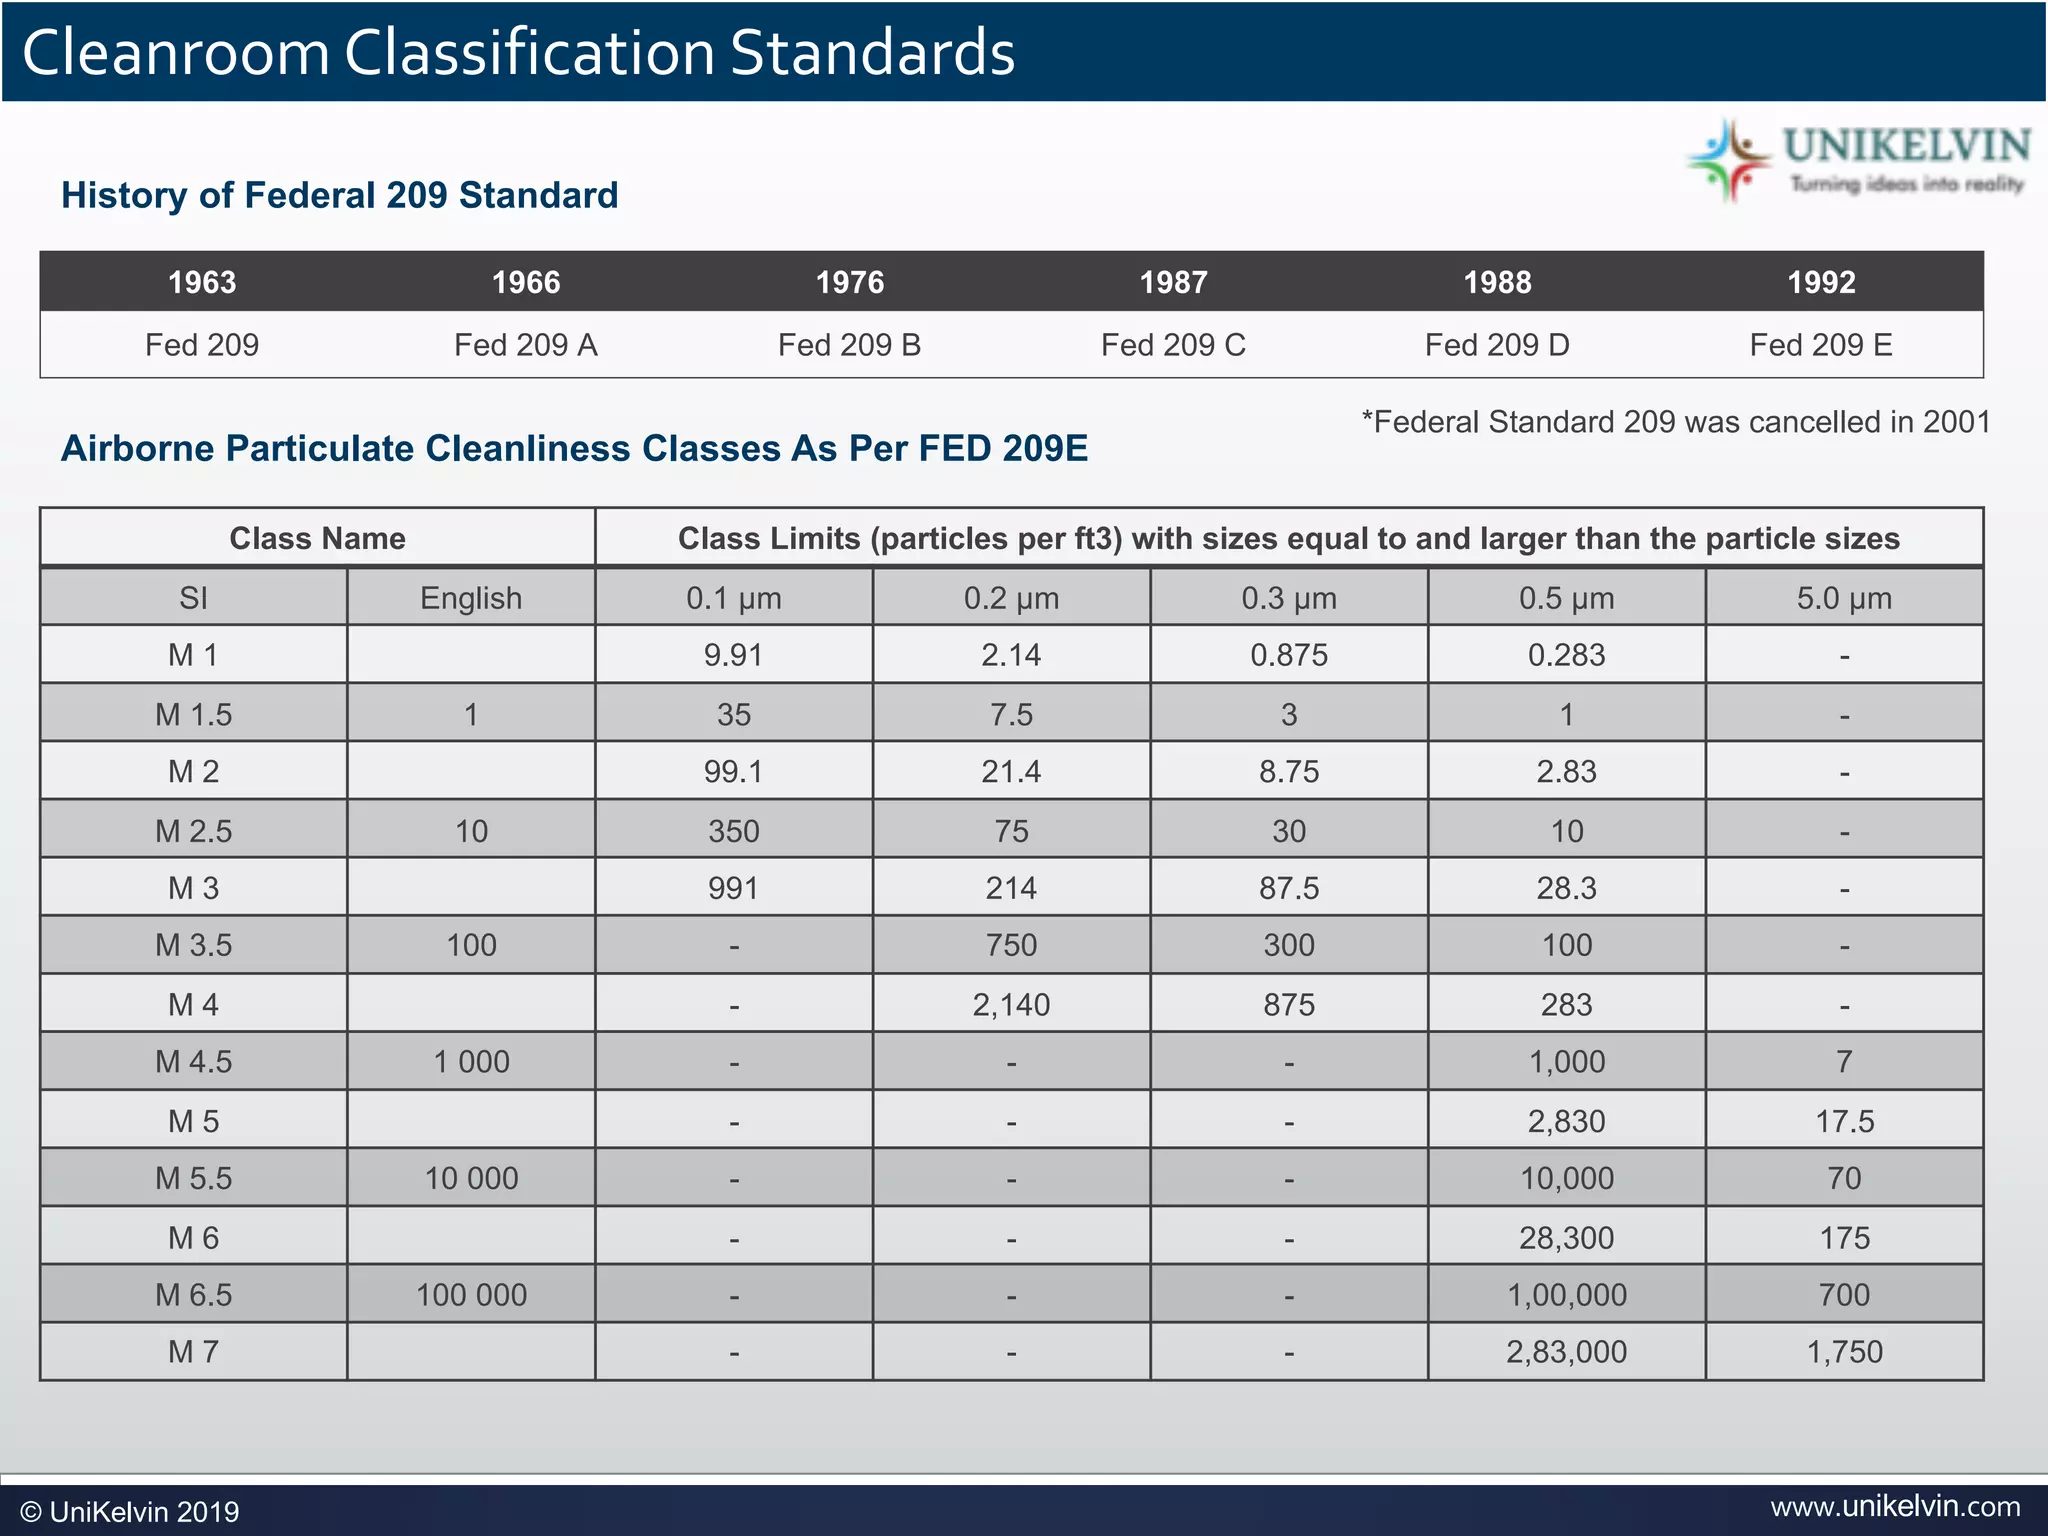This screenshot has width=2048, height=1536.
Task: Select the UniKelvin 2019 copyright text
Action: (x=130, y=1512)
